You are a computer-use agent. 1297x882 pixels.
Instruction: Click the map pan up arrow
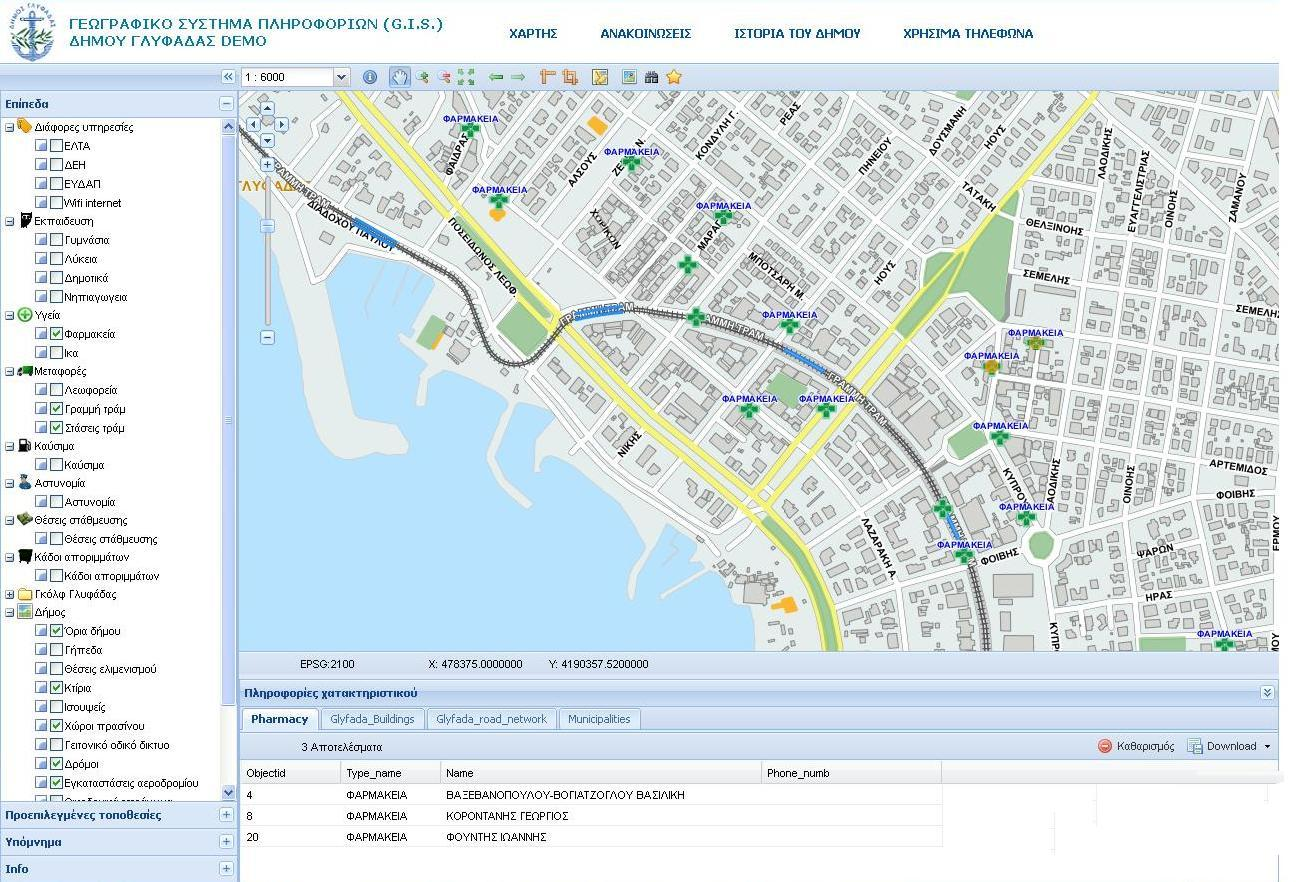(x=267, y=109)
